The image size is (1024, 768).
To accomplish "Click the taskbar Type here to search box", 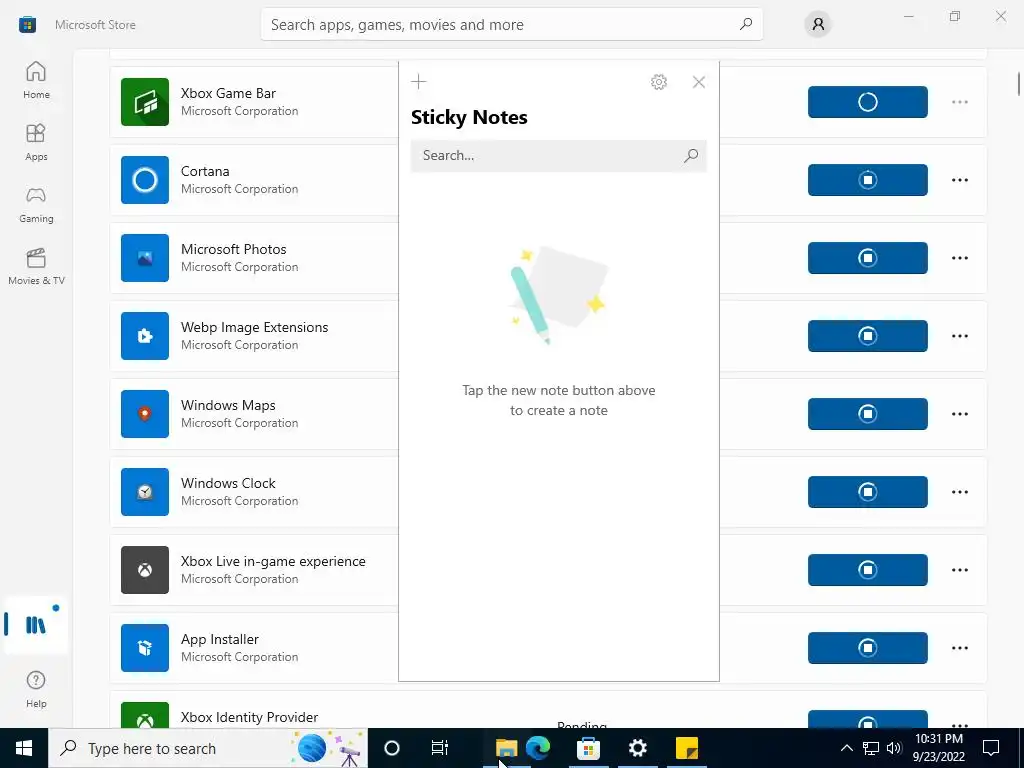I will [x=208, y=748].
